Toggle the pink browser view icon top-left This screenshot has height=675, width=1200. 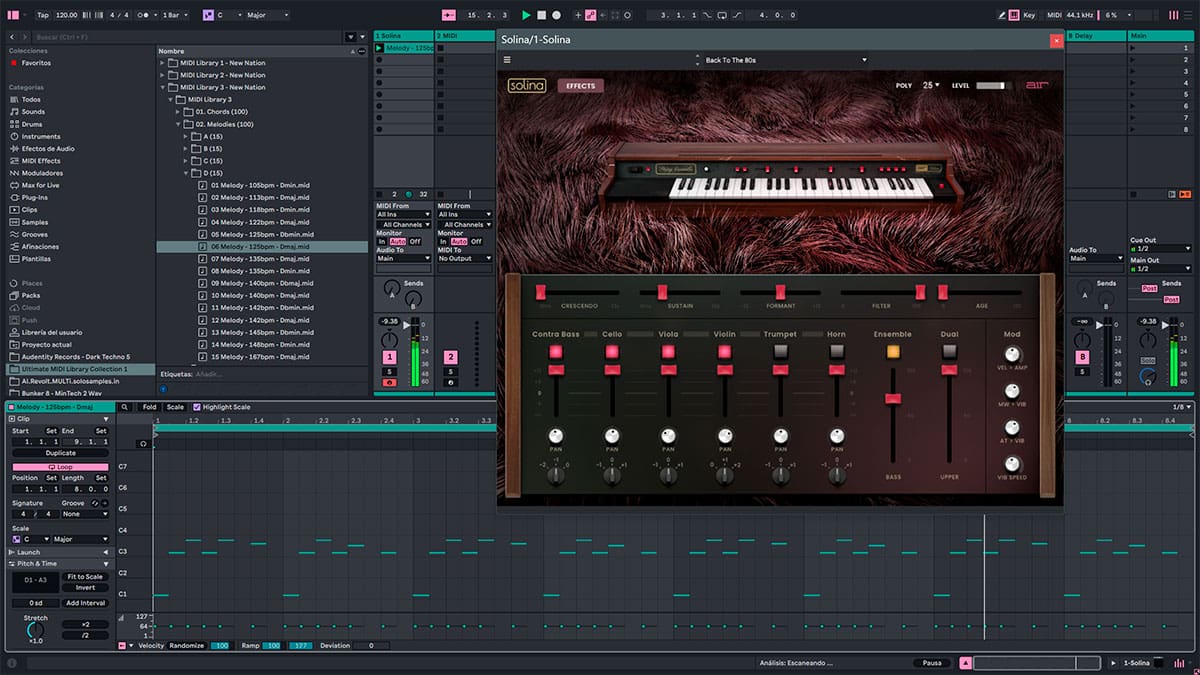pos(14,15)
